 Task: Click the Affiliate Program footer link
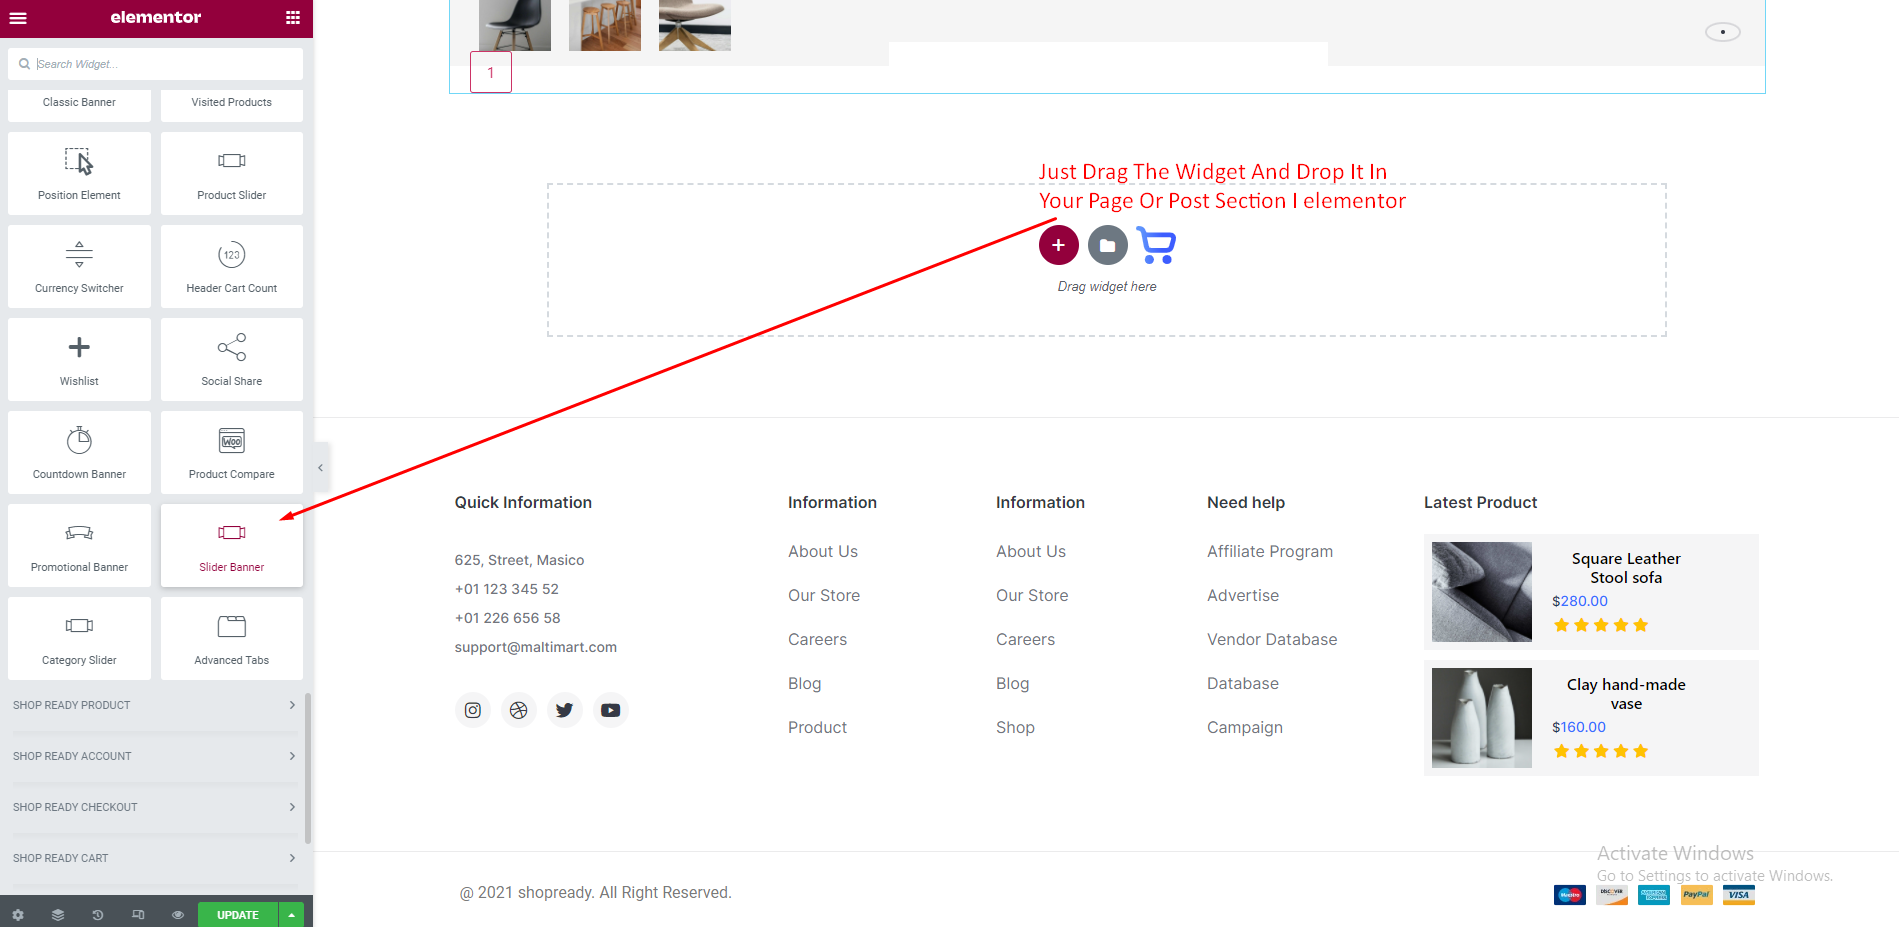[1269, 551]
